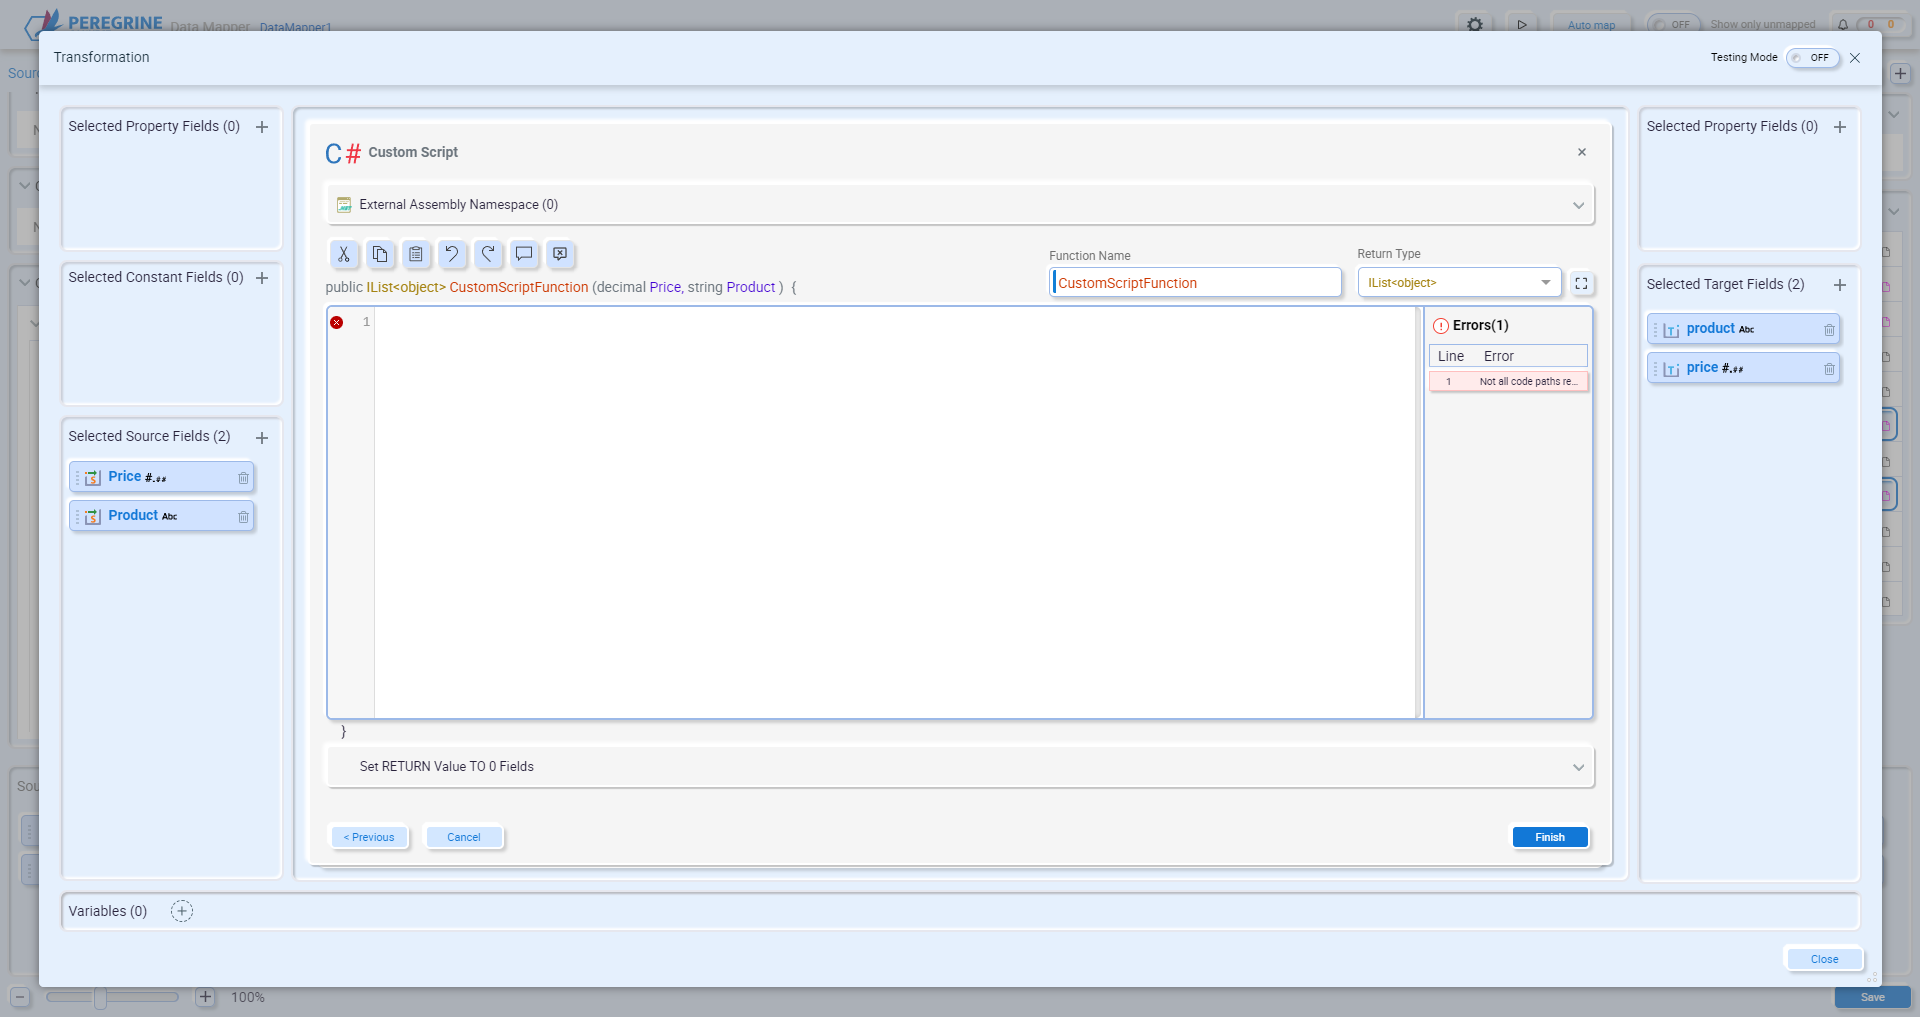Toggle Testing Mode switch
1920x1017 pixels.
click(1813, 58)
